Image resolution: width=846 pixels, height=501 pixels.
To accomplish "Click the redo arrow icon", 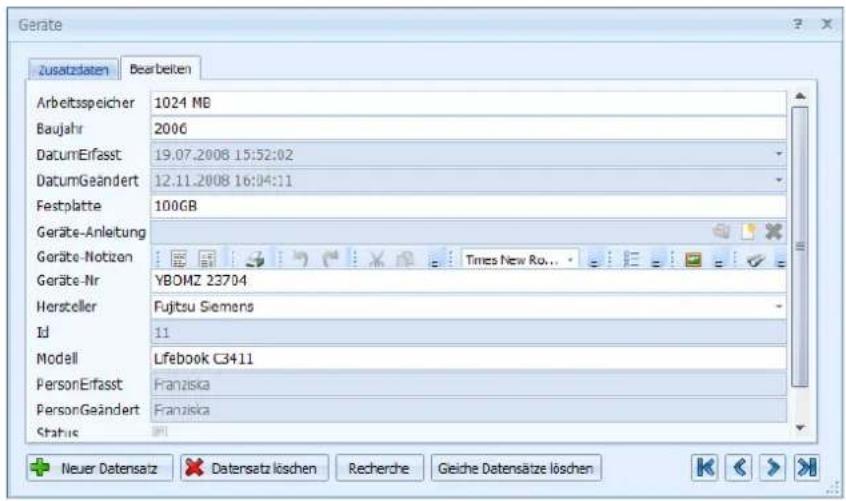I will [330, 259].
